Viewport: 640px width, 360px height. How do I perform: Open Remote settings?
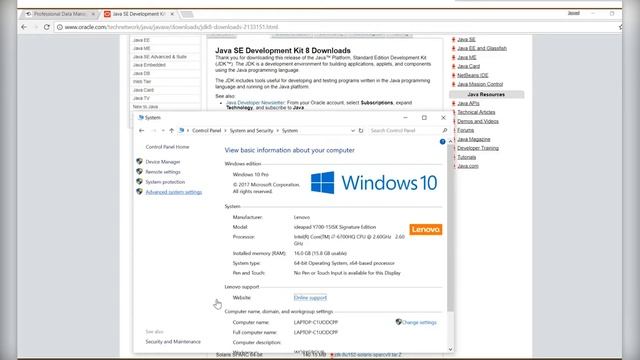click(x=163, y=172)
